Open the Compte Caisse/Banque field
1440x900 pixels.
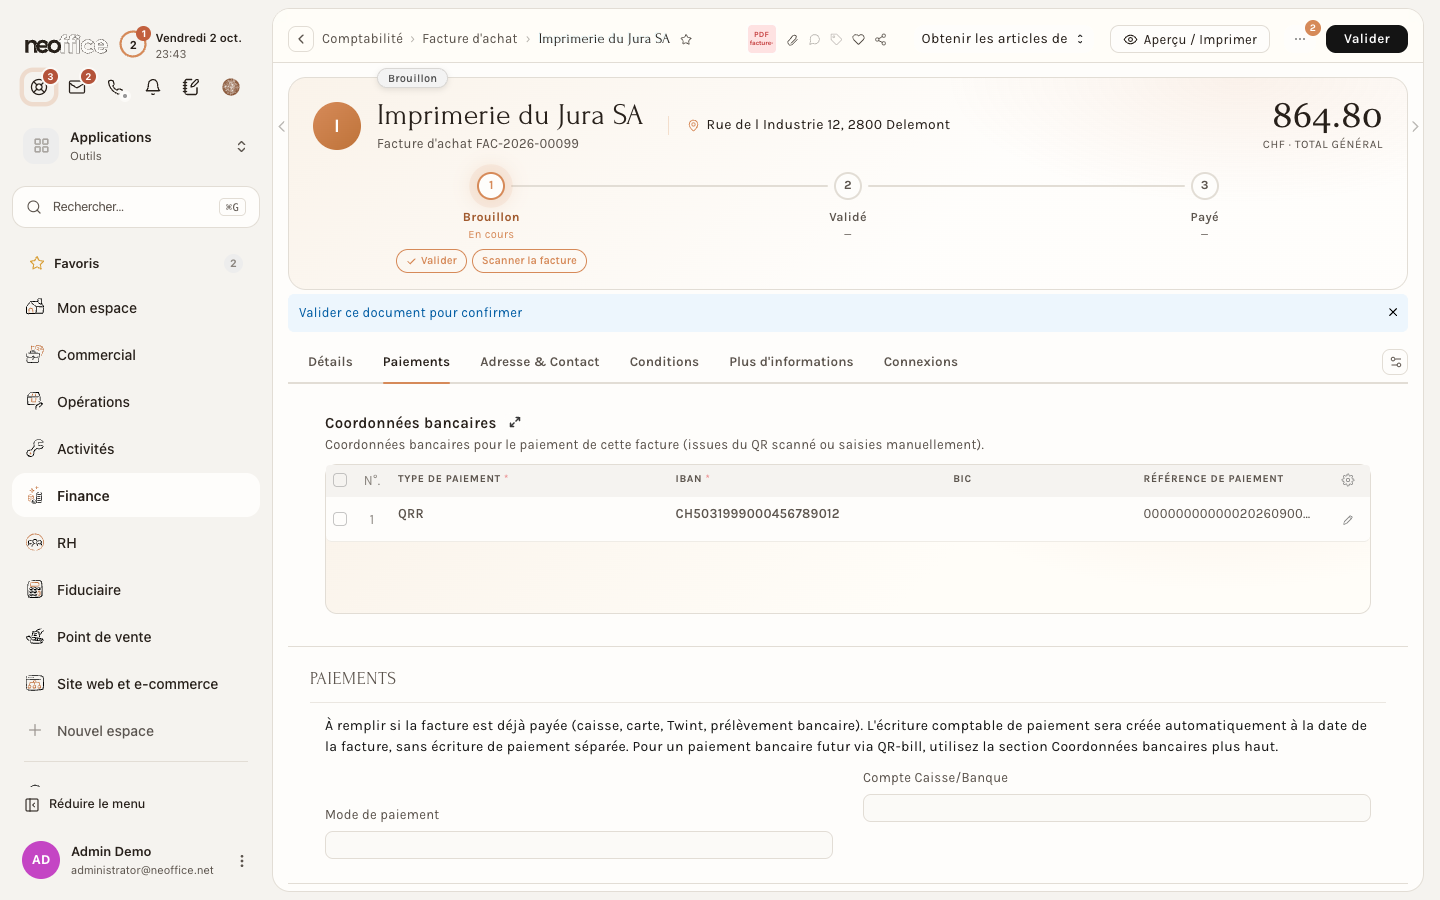(1117, 808)
